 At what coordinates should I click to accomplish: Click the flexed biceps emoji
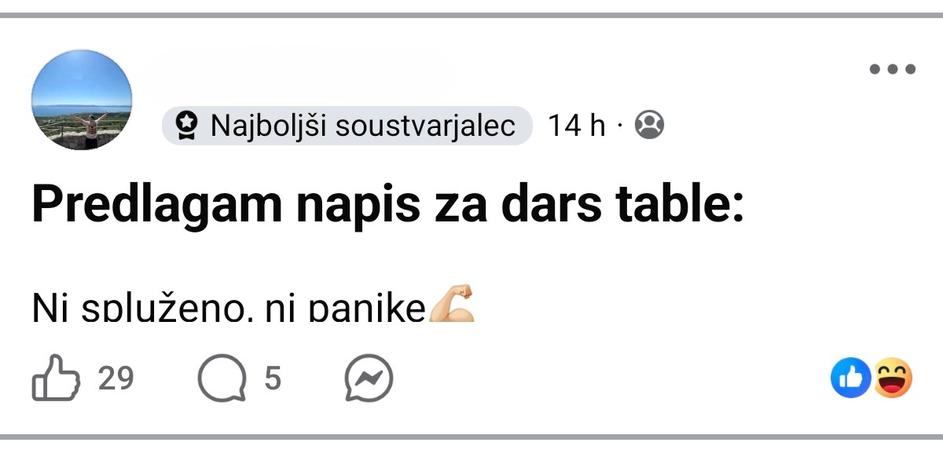[x=451, y=305]
